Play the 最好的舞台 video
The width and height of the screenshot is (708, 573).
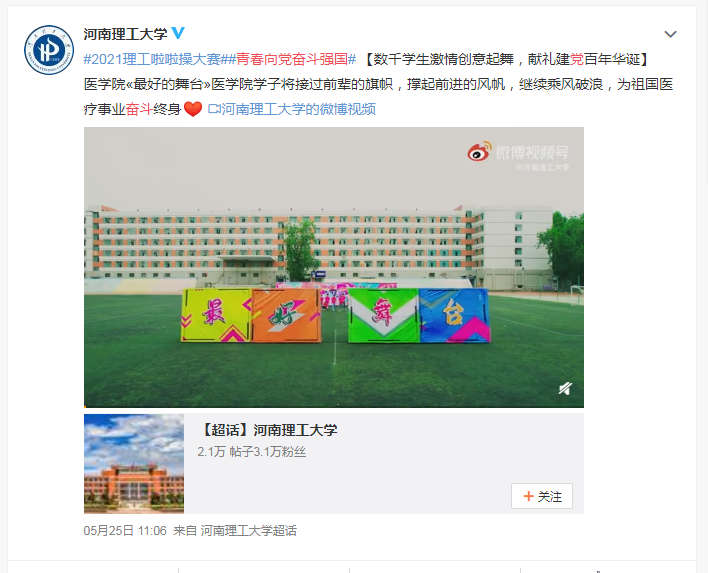click(x=334, y=267)
